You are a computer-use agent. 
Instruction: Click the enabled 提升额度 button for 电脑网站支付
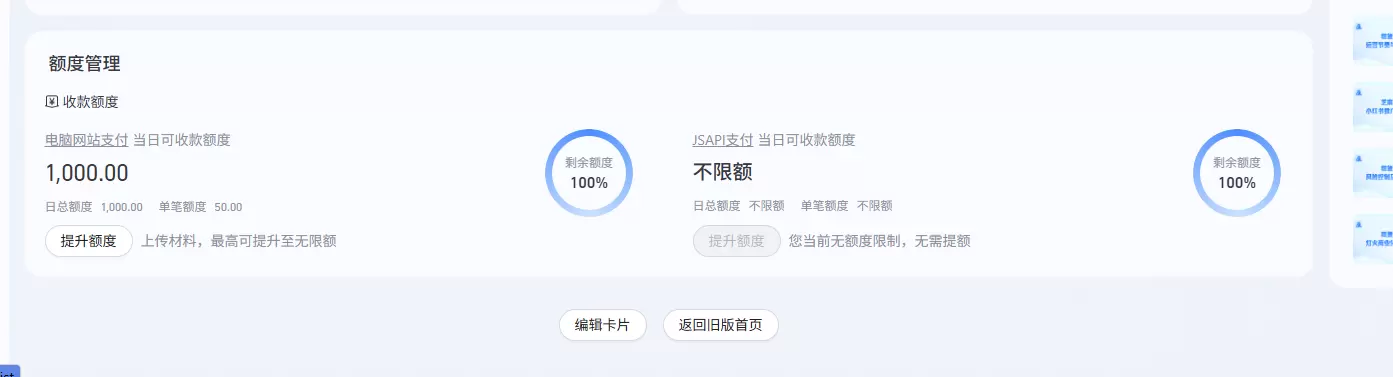coord(89,241)
